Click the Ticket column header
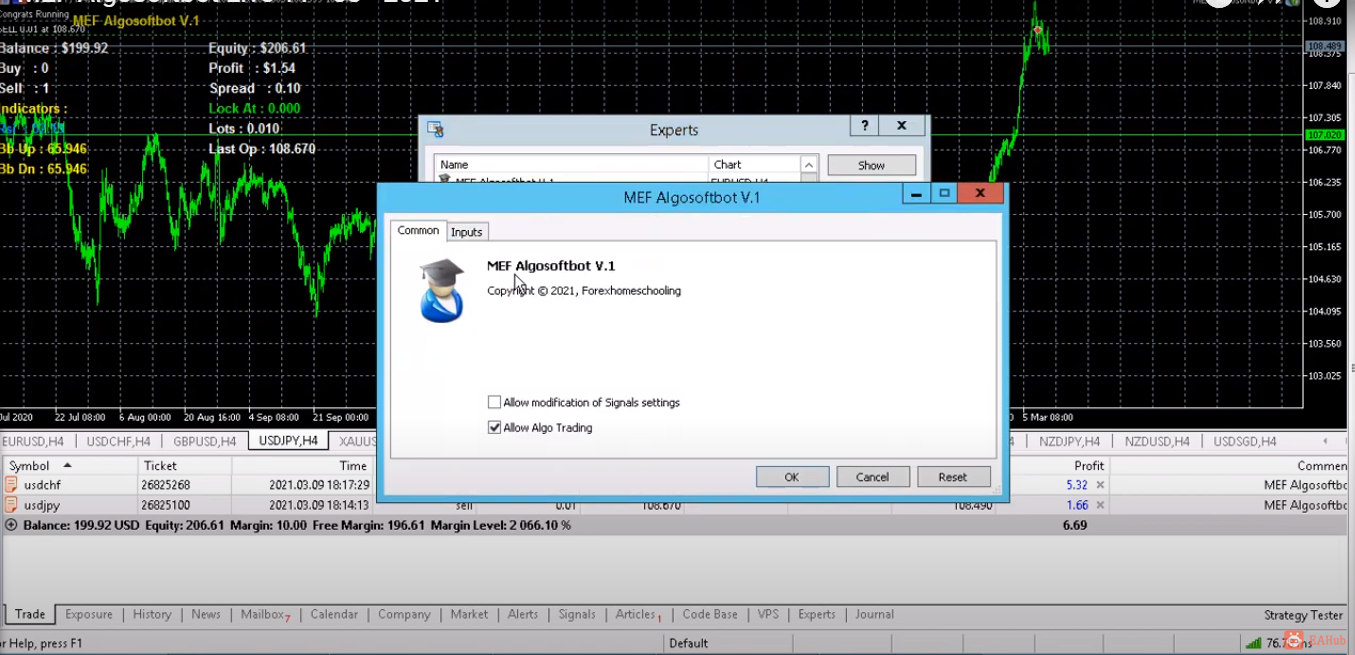 point(182,465)
